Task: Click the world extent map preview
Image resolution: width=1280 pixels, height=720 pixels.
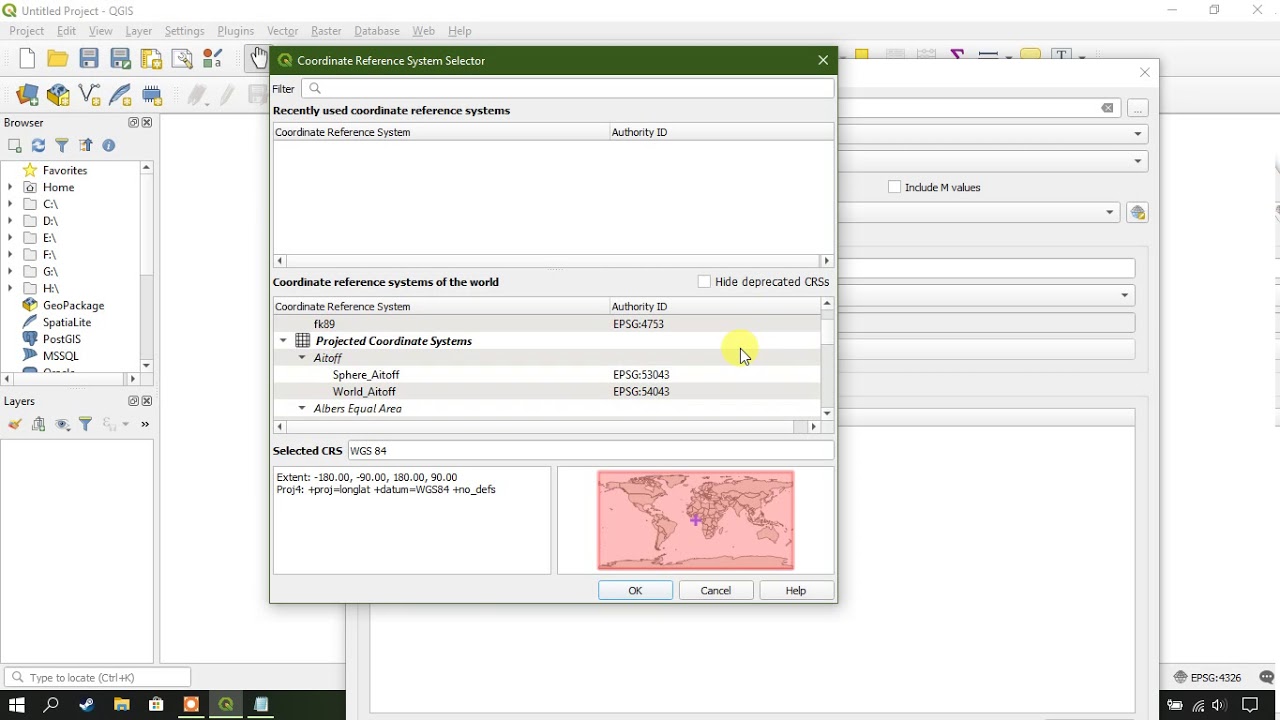Action: point(696,520)
